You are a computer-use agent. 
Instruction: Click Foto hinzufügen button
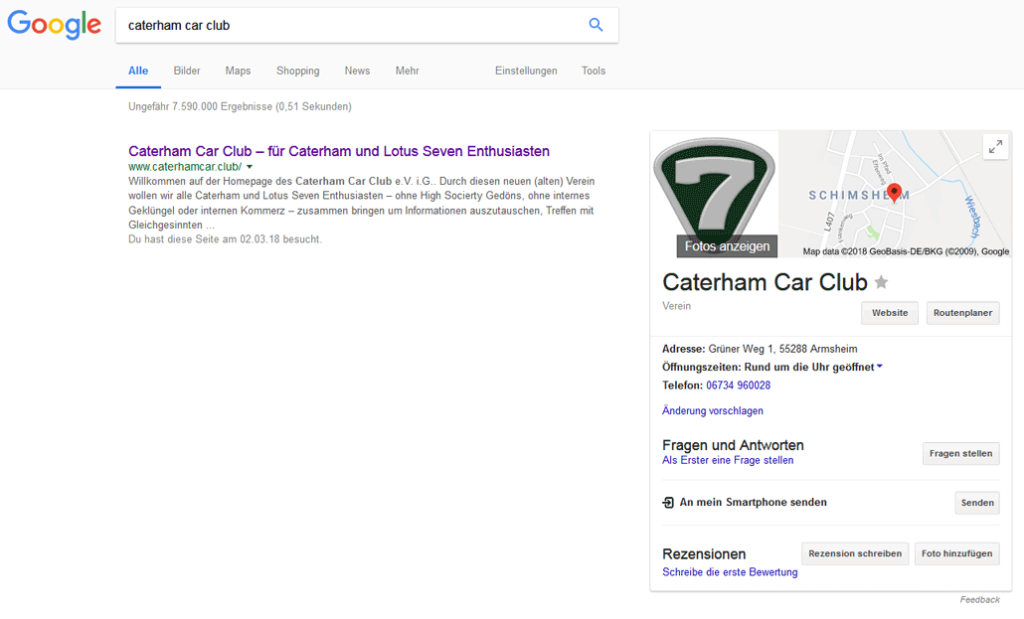[957, 554]
